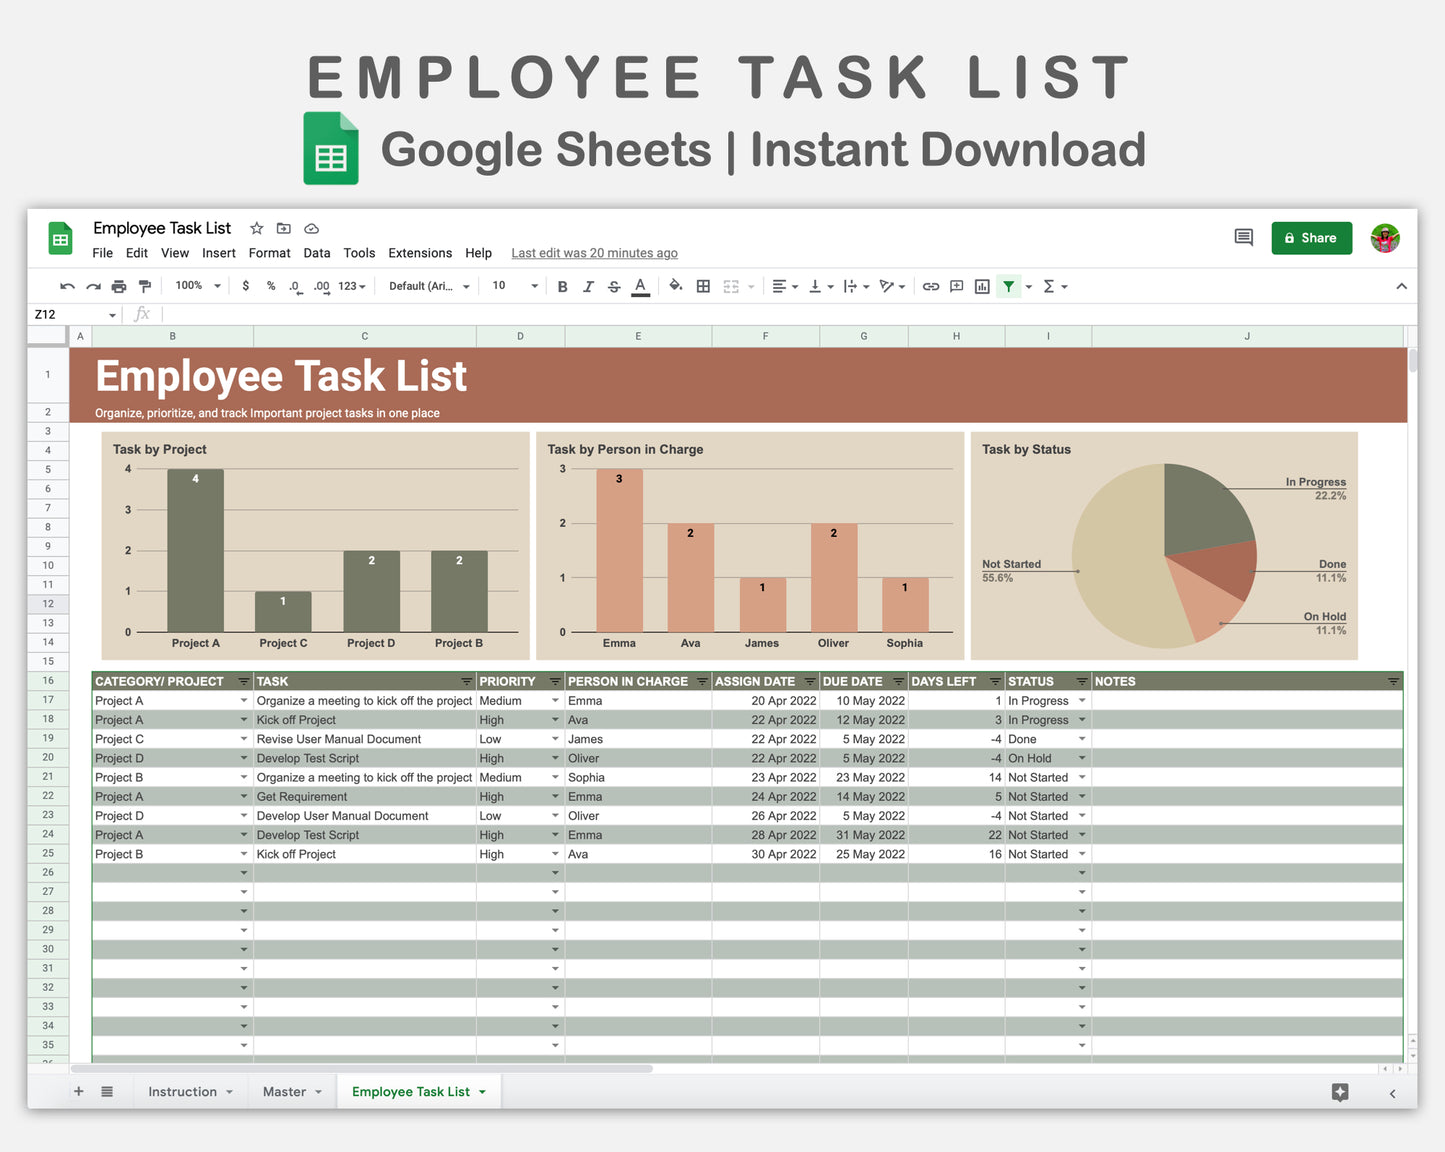Open the Functions sigma menu
1445x1152 pixels.
[1050, 286]
